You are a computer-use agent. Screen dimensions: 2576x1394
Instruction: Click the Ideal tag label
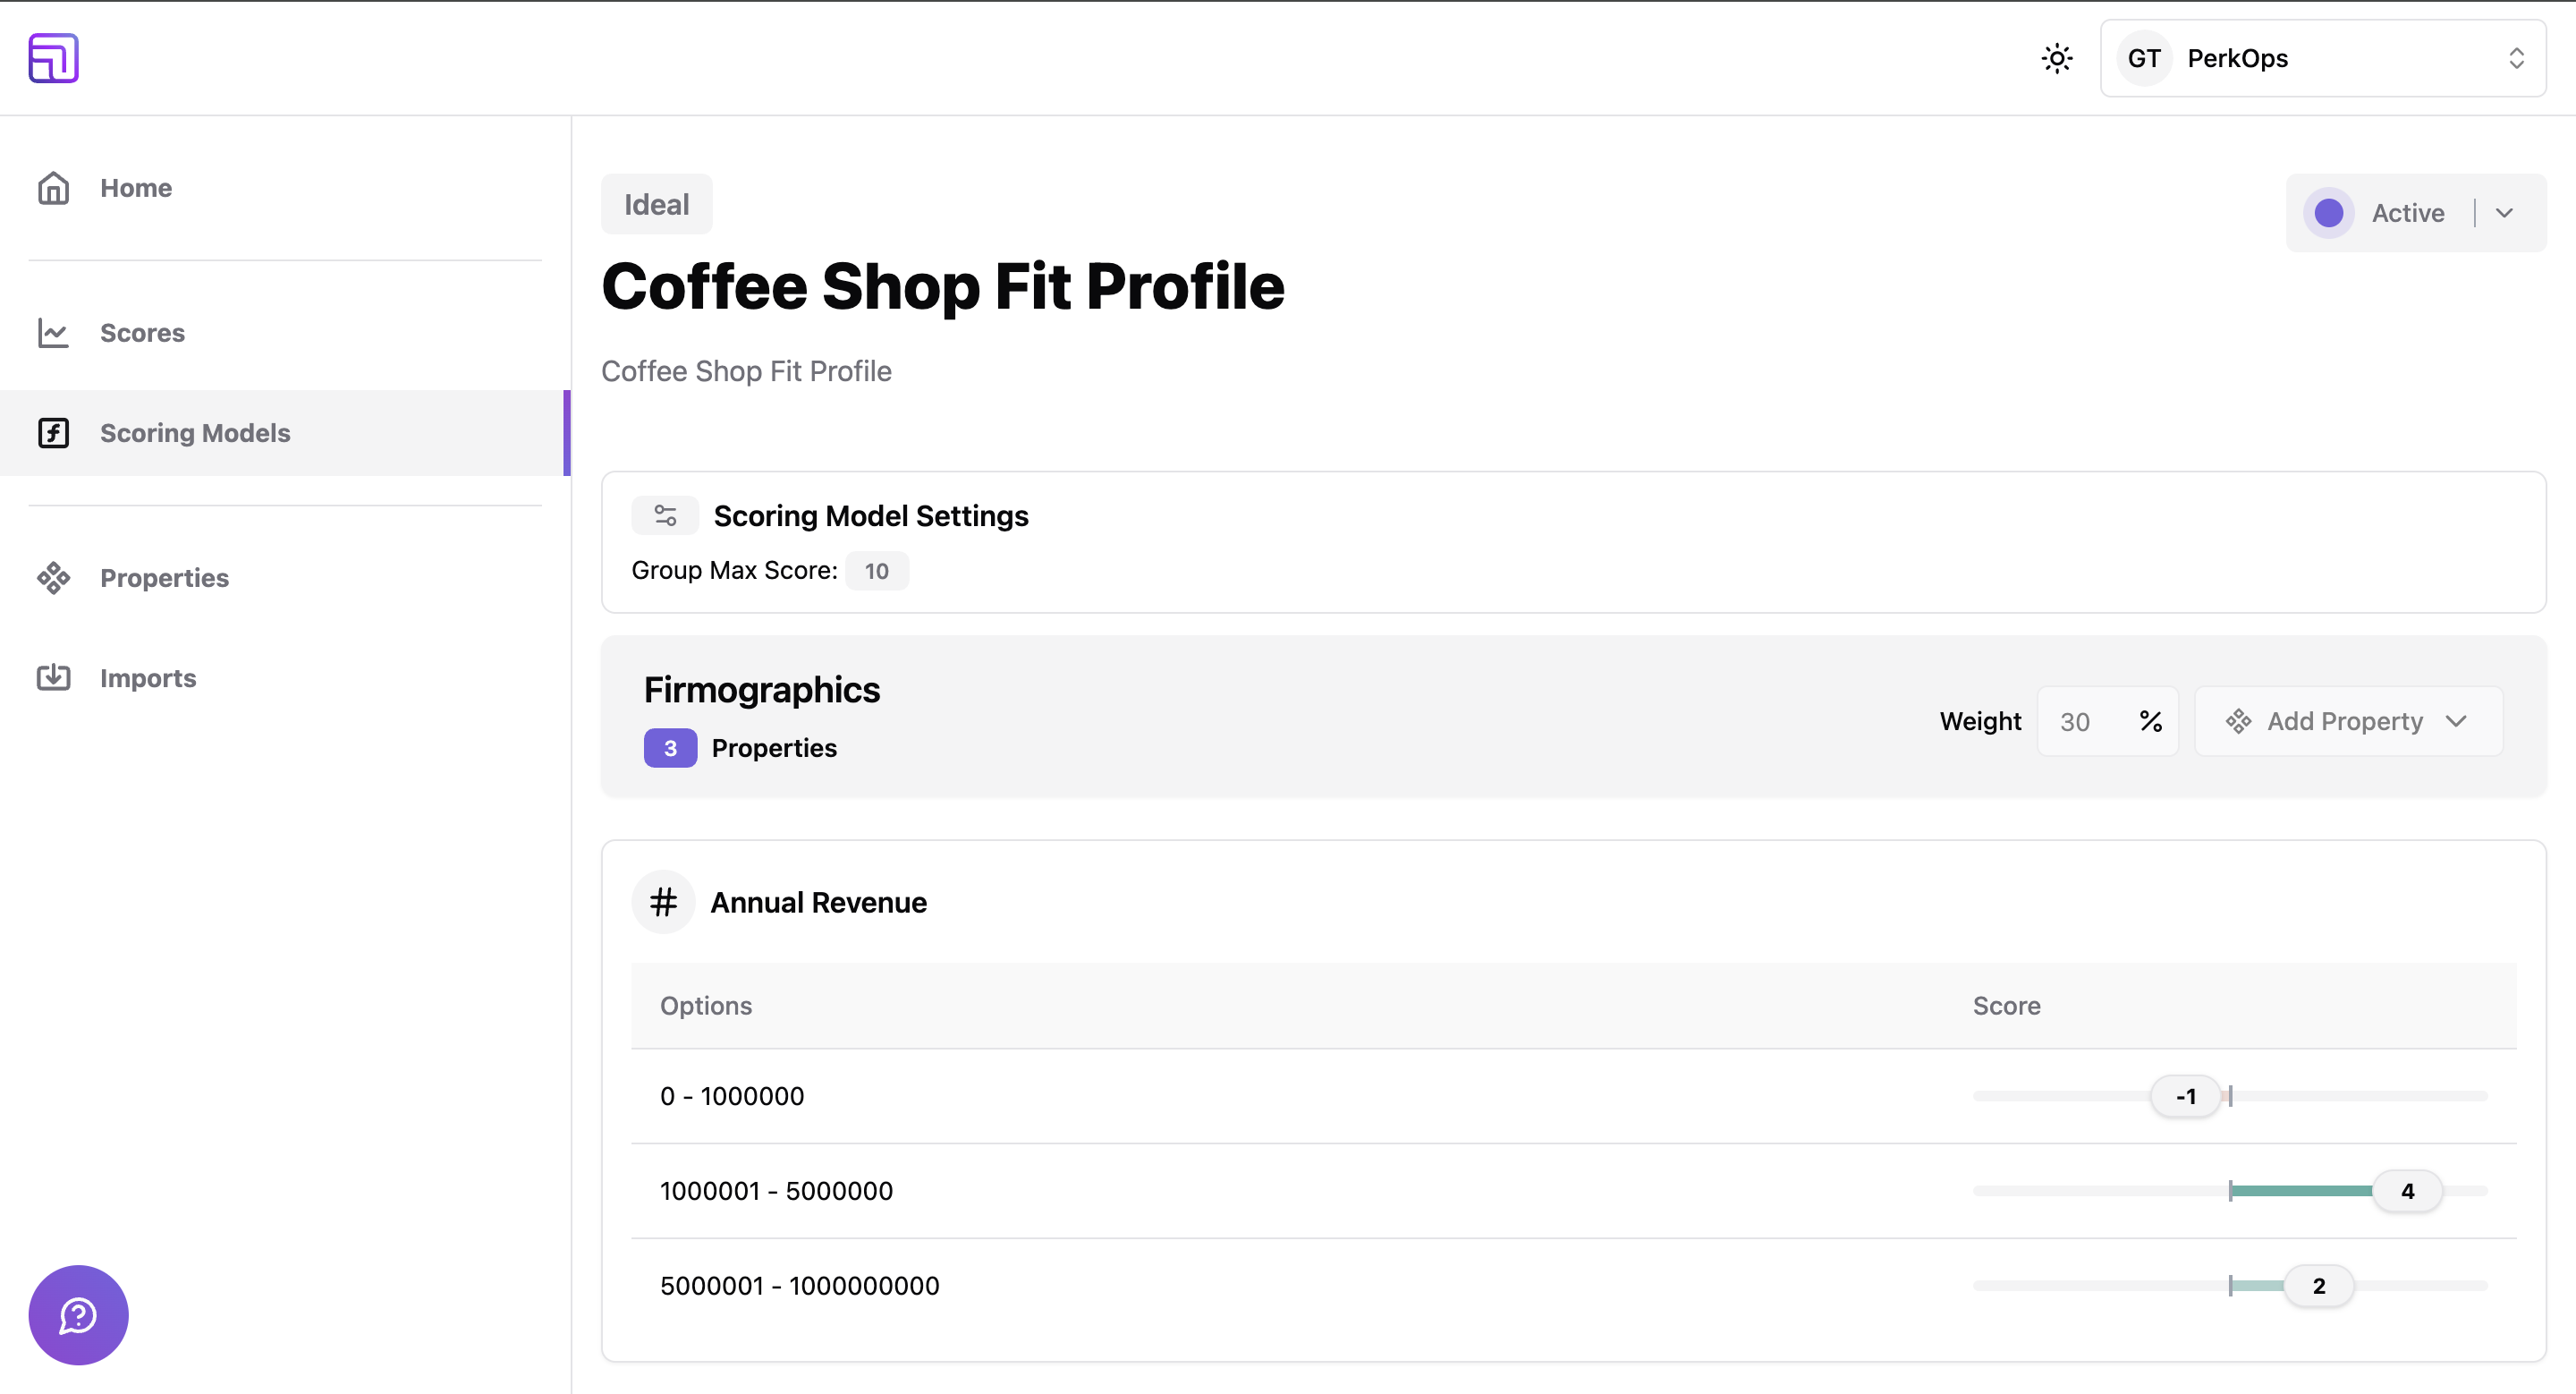[656, 204]
